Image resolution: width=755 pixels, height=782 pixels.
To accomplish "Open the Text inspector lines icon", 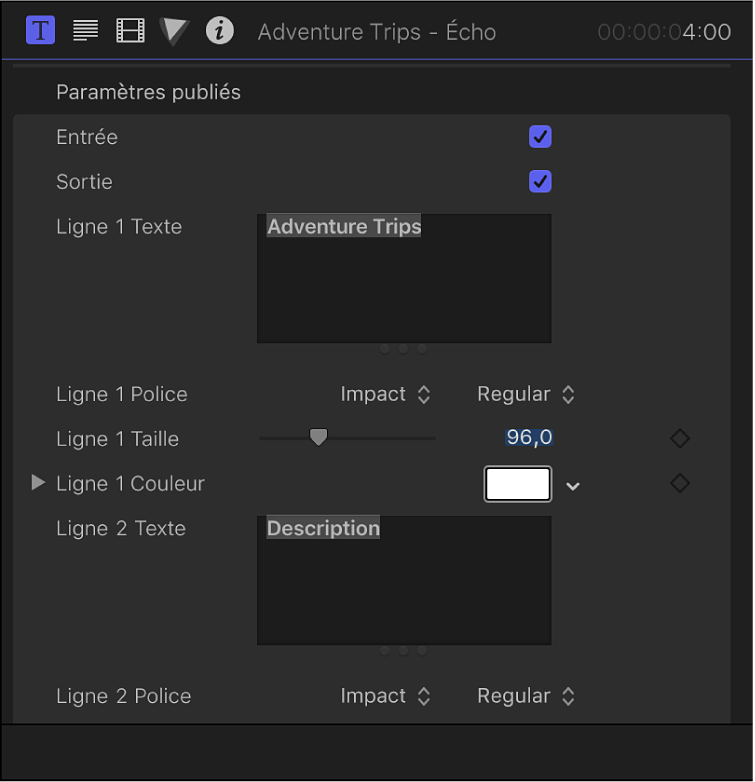I will 86,30.
